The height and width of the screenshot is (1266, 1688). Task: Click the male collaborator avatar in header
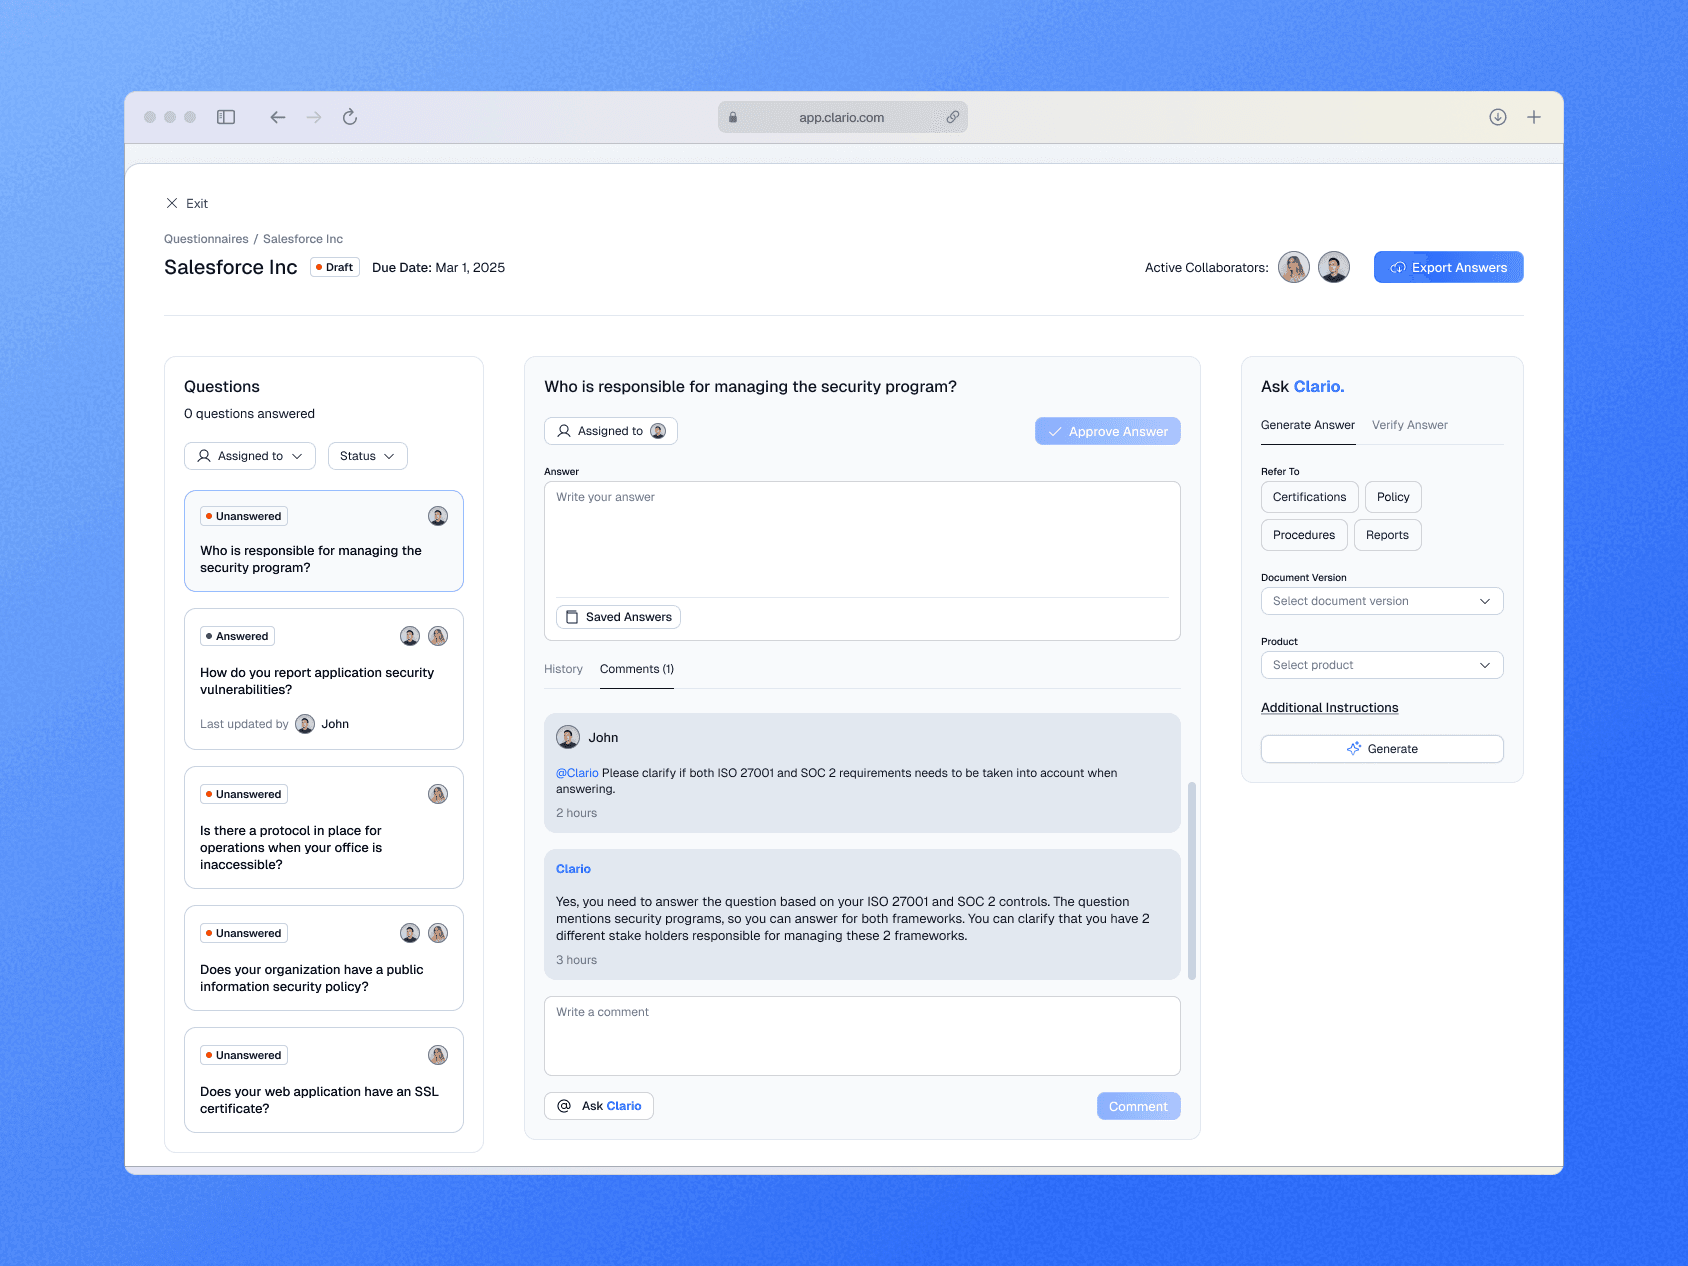click(x=1334, y=267)
